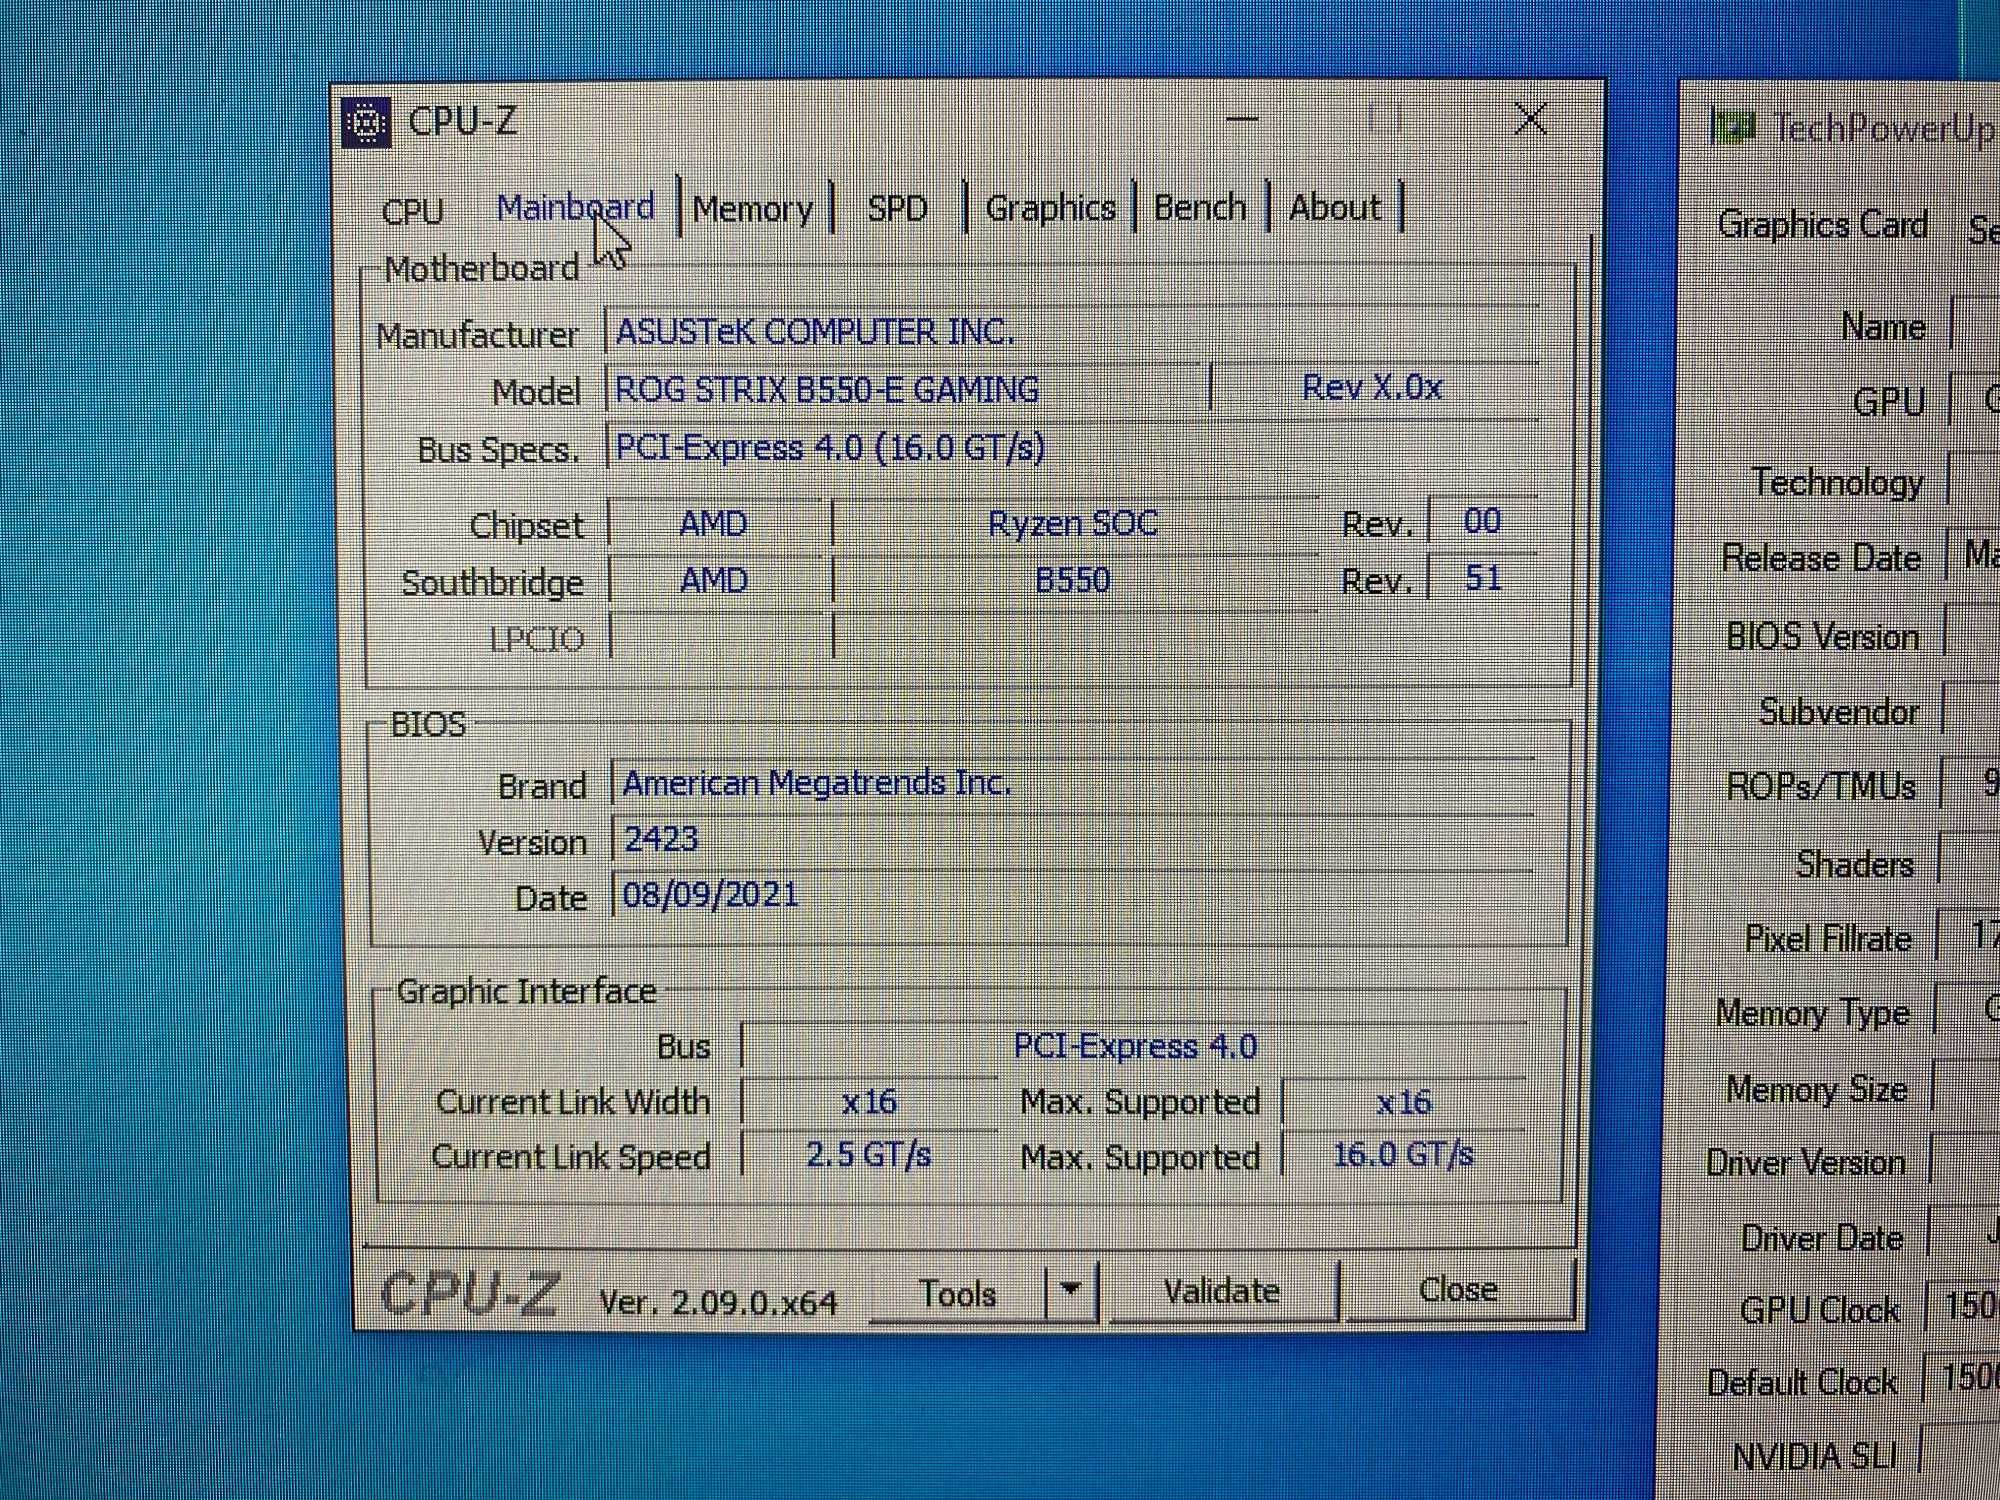Screen dimensions: 2000x1500
Task: Click the Validate button
Action: tap(1222, 1291)
